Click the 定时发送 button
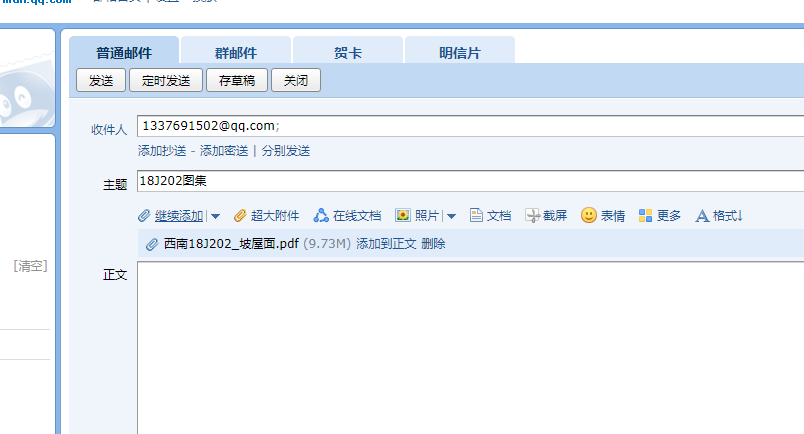Image resolution: width=804 pixels, height=434 pixels. (166, 81)
